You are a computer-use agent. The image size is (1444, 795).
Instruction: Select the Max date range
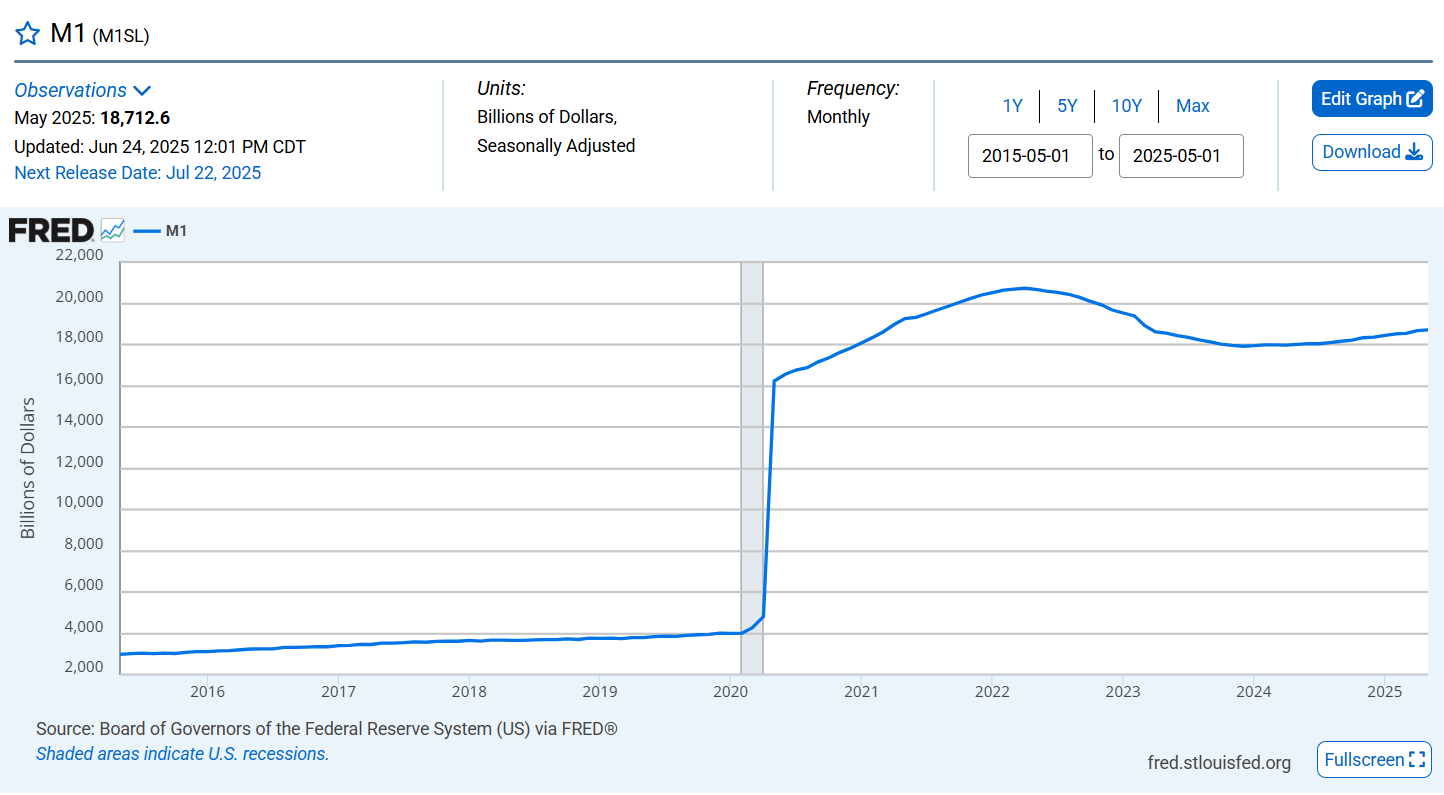1193,106
